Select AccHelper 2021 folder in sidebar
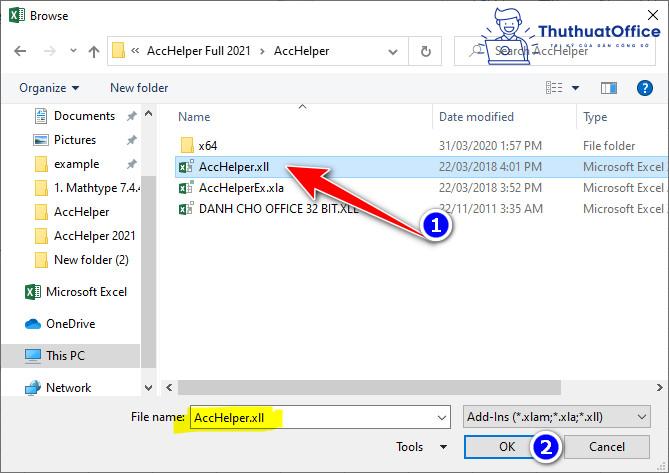Image resolution: width=669 pixels, height=473 pixels. 94,236
